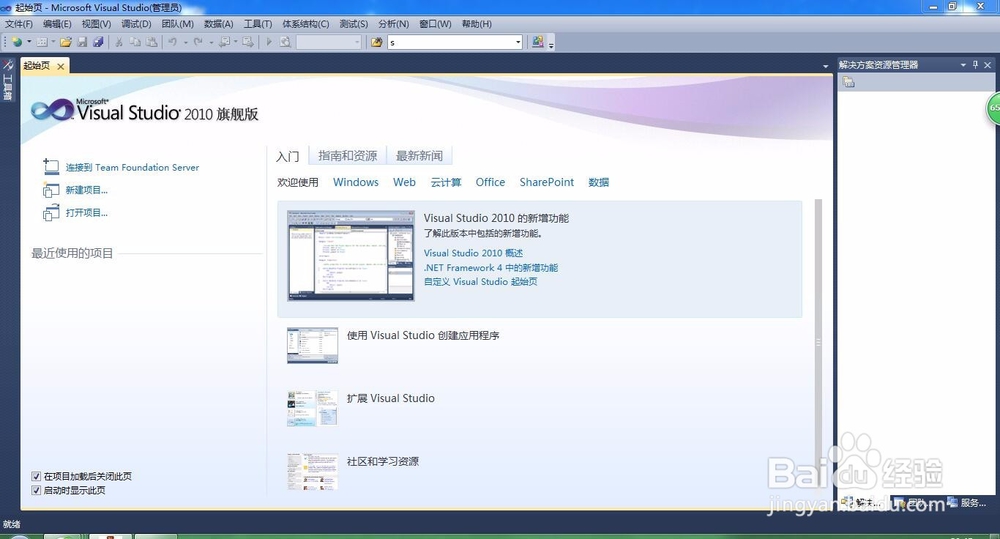Click the 云计算 category link
Viewport: 1000px width, 539px height.
pyautogui.click(x=446, y=182)
